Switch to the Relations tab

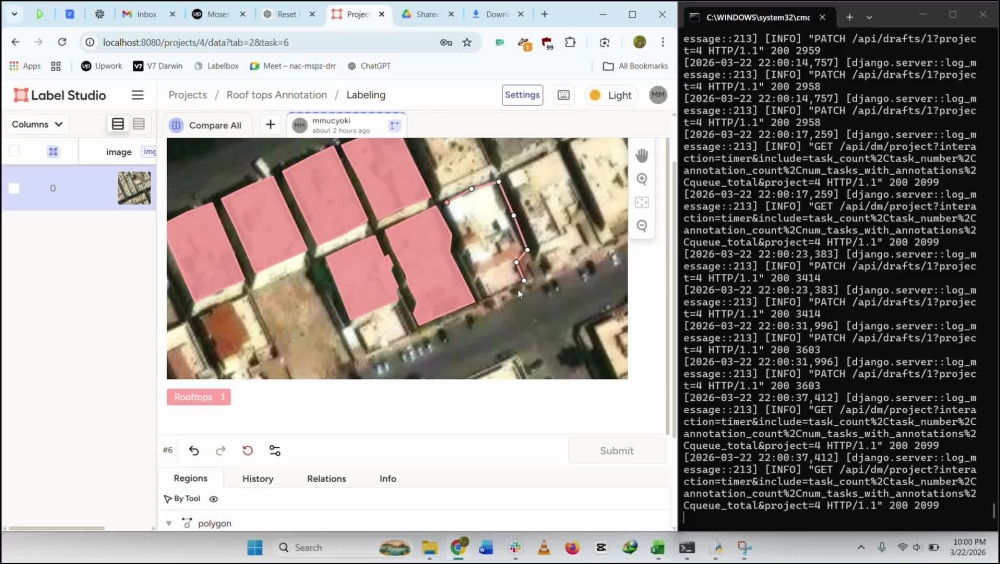pos(327,479)
